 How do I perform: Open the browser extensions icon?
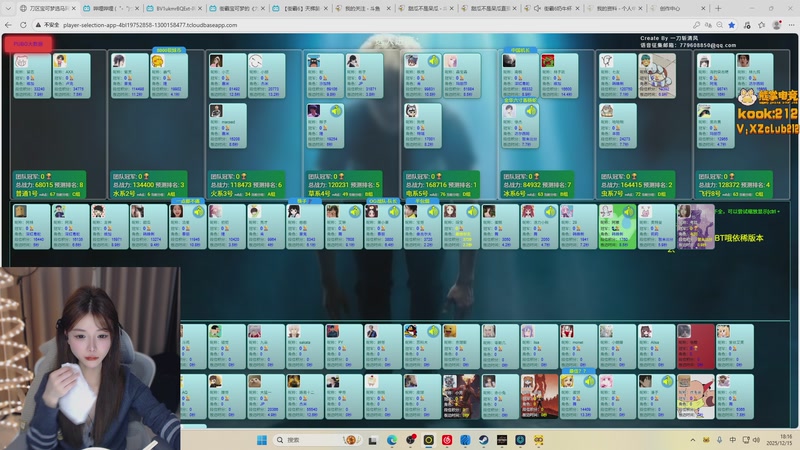pos(747,24)
